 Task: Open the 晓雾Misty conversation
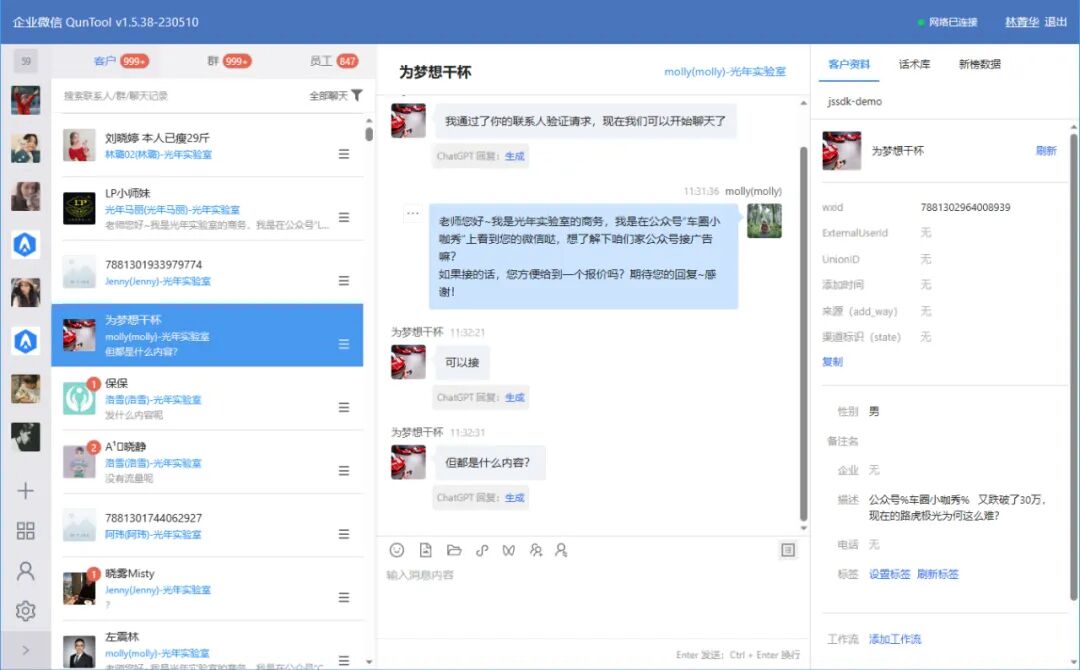click(207, 589)
